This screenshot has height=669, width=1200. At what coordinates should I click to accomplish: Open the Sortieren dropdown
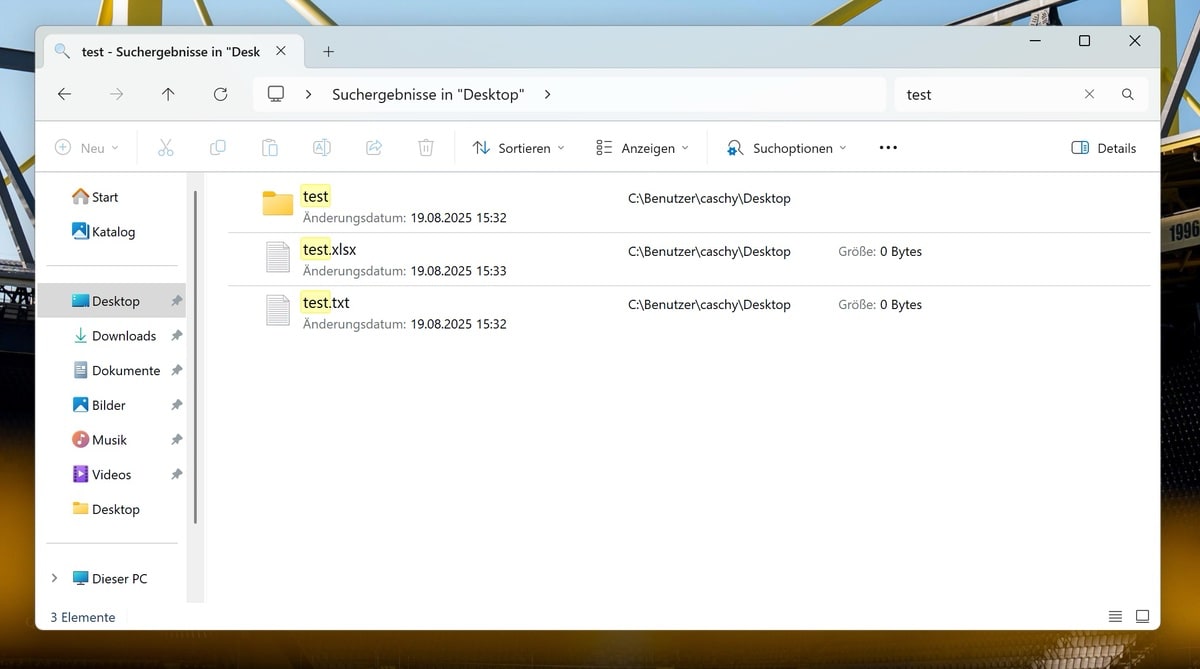[518, 148]
